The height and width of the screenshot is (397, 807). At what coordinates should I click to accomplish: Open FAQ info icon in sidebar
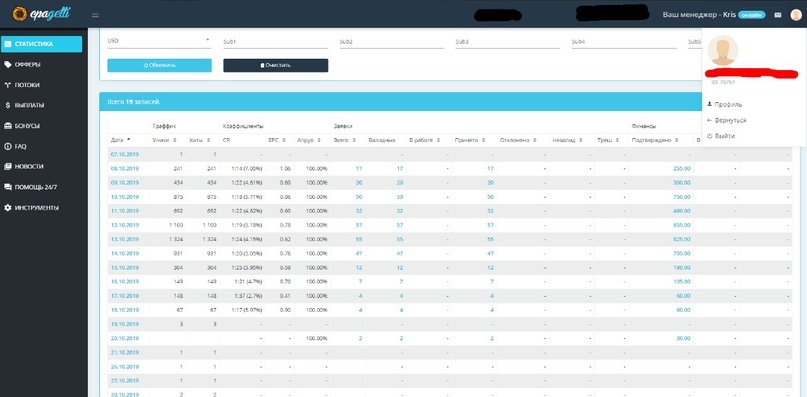click(8, 146)
